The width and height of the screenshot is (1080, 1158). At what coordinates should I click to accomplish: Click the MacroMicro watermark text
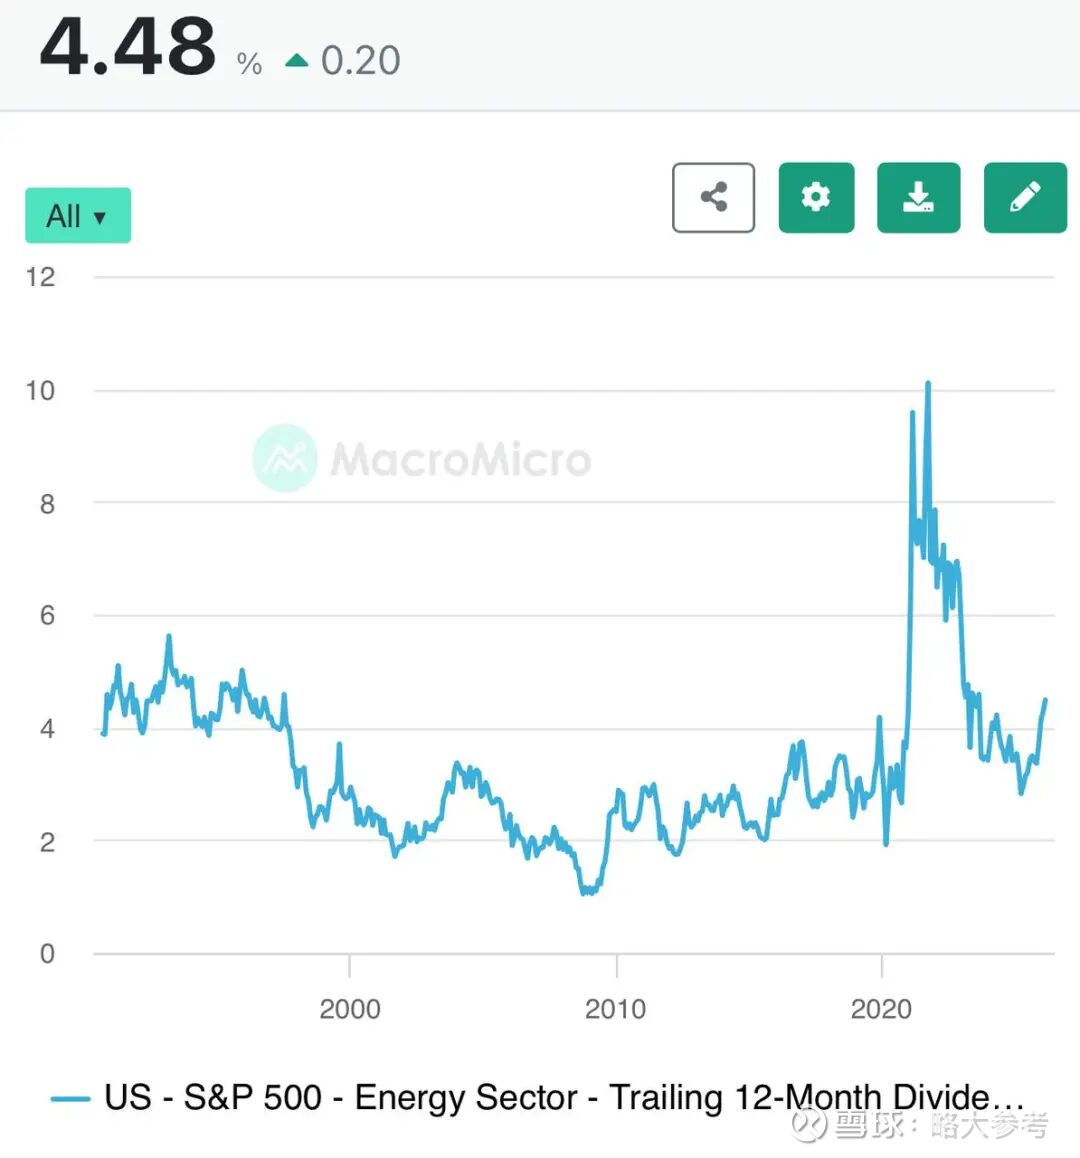click(460, 460)
